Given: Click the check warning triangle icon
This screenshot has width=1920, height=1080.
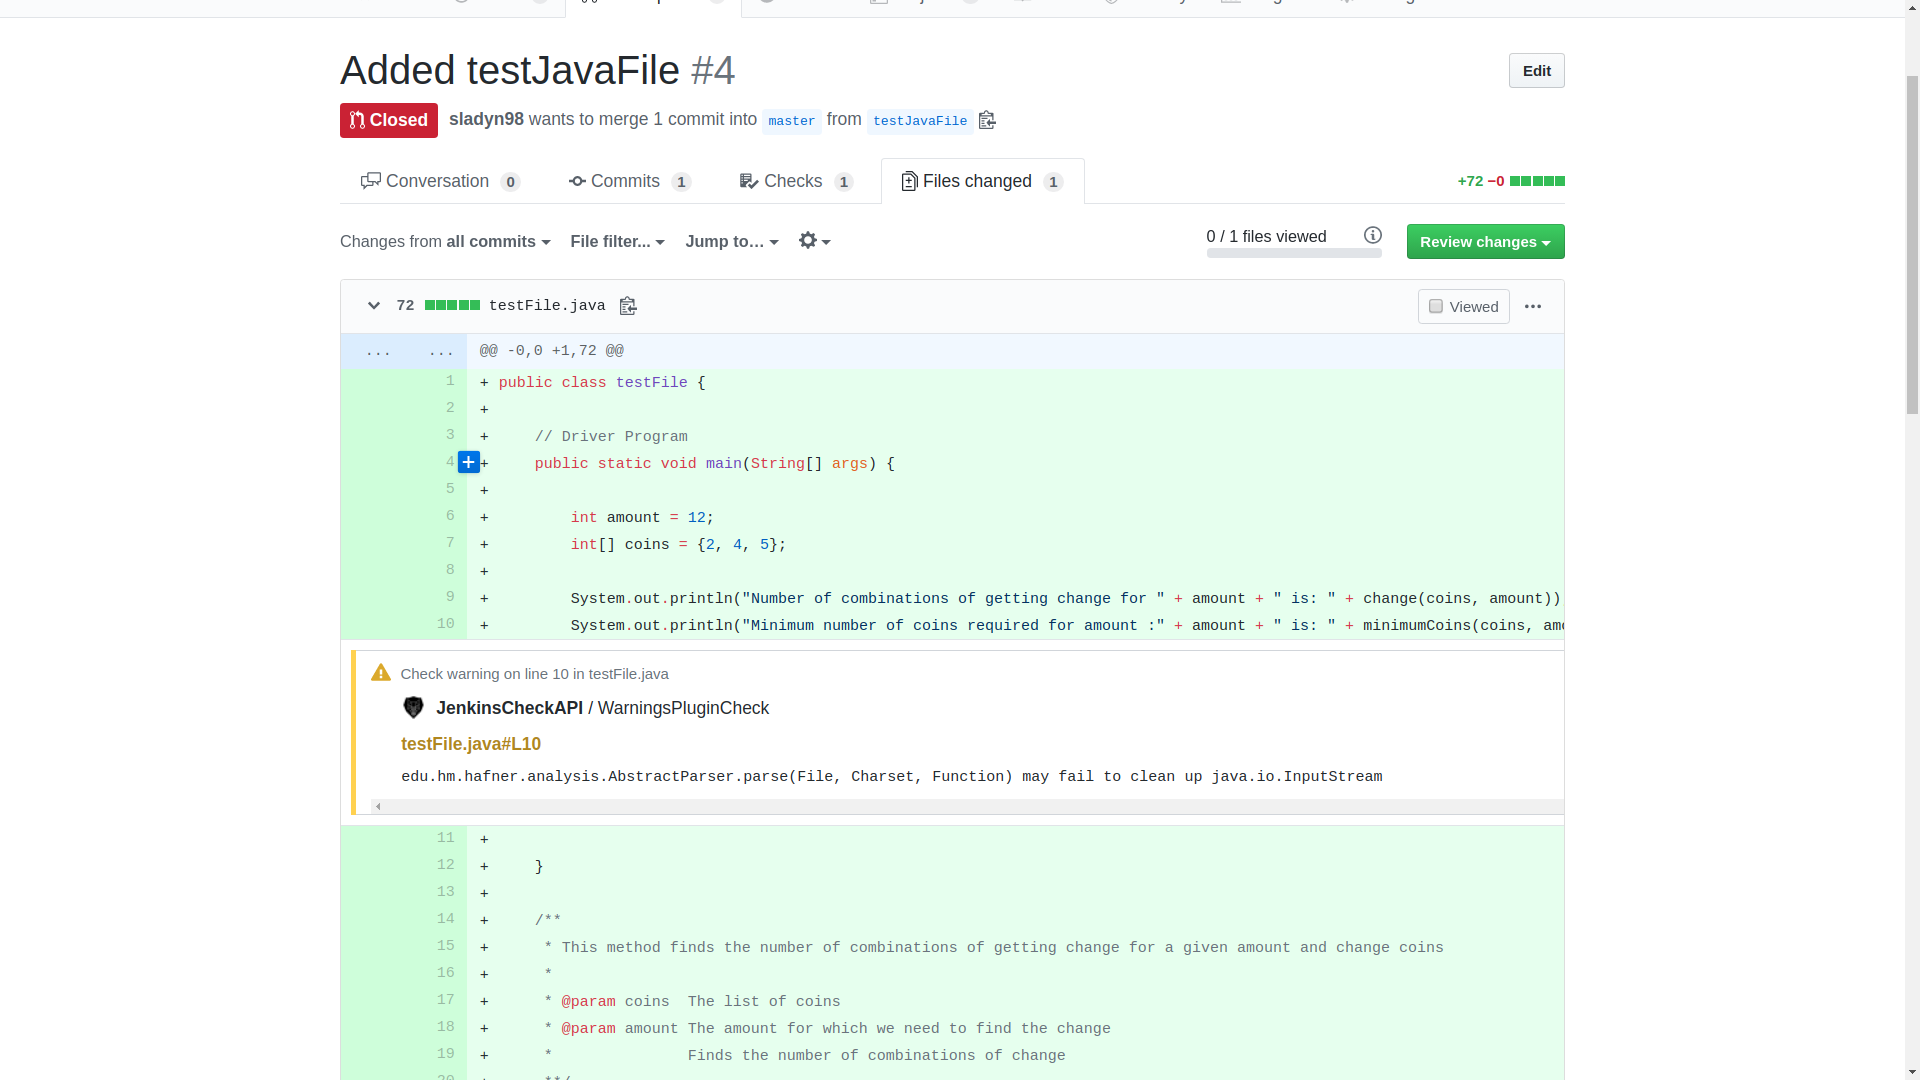Looking at the screenshot, I should click(381, 673).
